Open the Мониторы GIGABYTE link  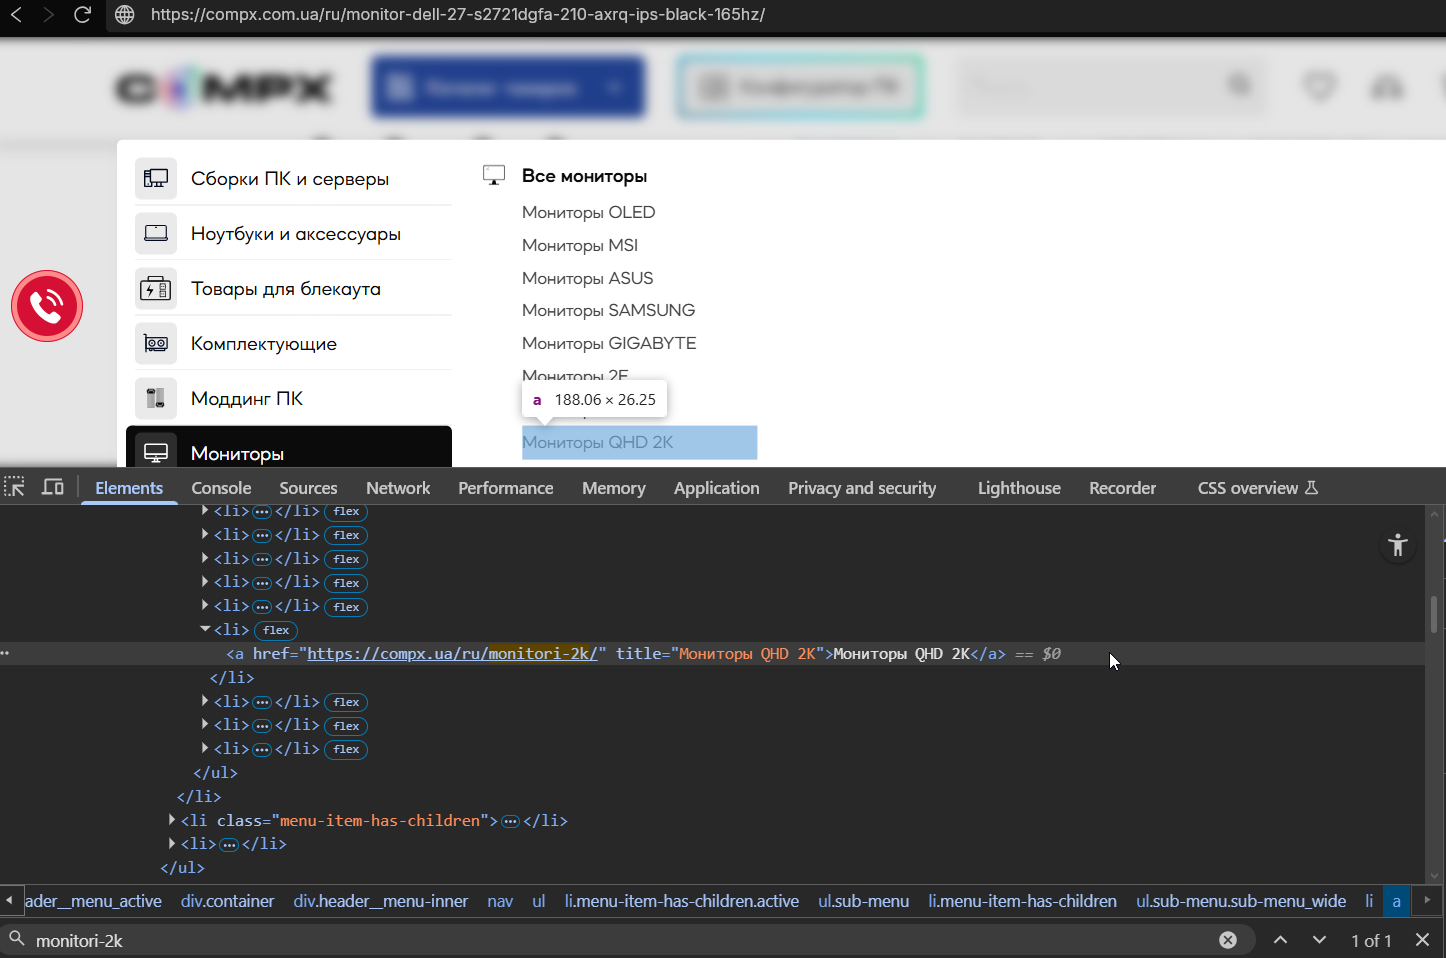point(609,343)
